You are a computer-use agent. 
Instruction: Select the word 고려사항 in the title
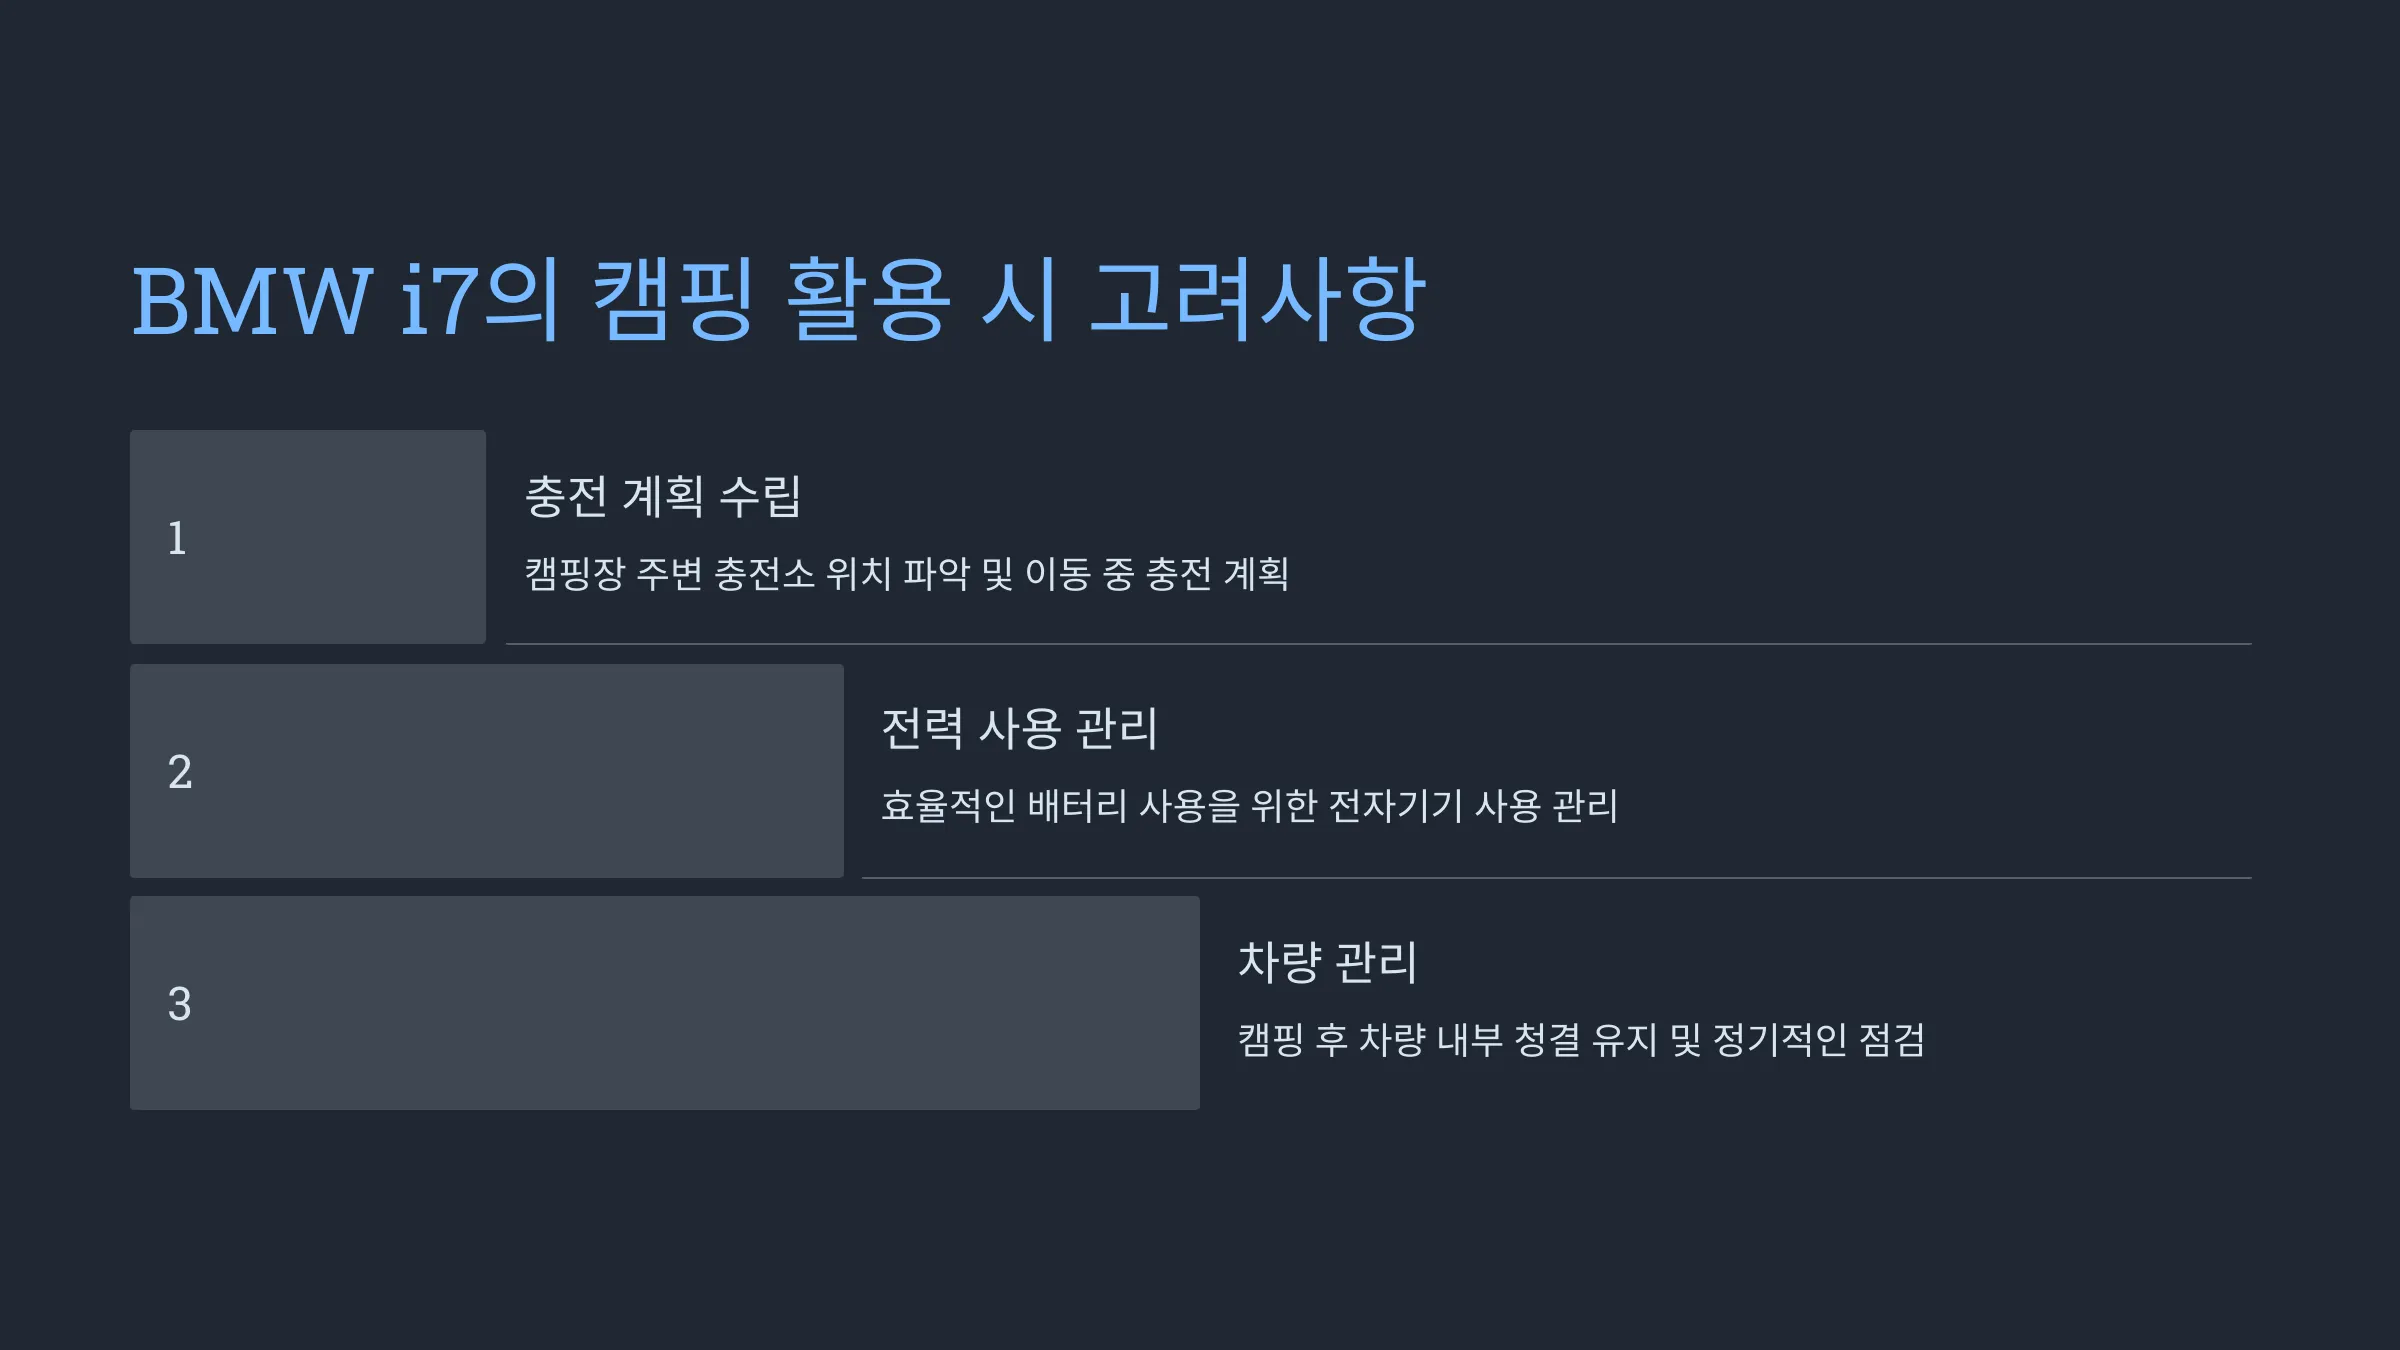(x=1256, y=299)
